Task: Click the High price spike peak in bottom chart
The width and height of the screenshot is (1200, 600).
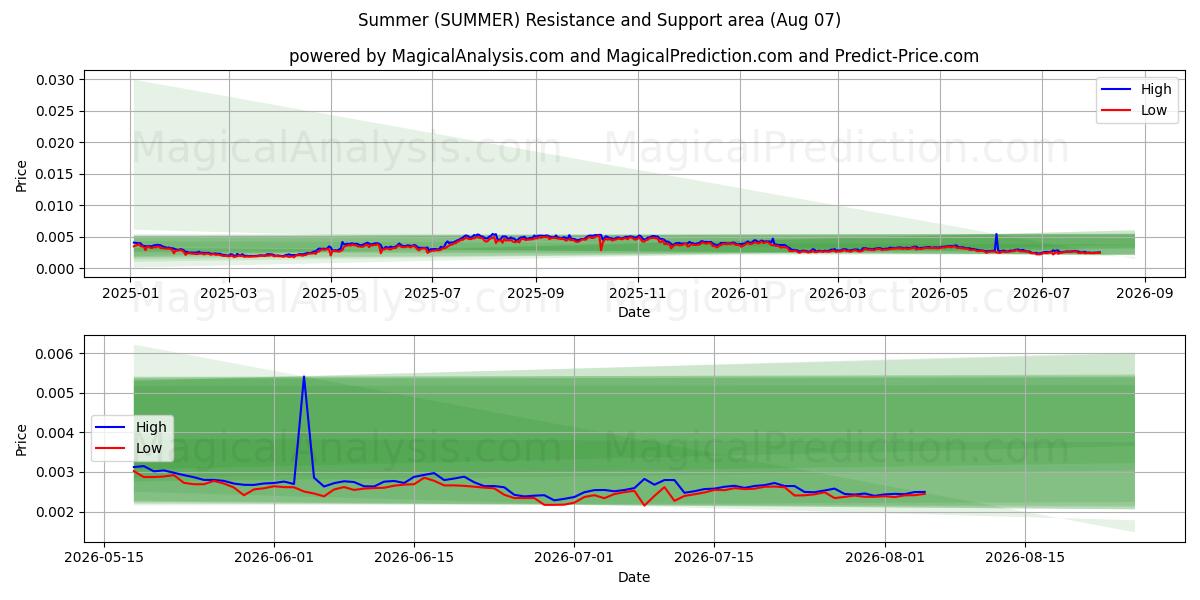Action: click(304, 377)
